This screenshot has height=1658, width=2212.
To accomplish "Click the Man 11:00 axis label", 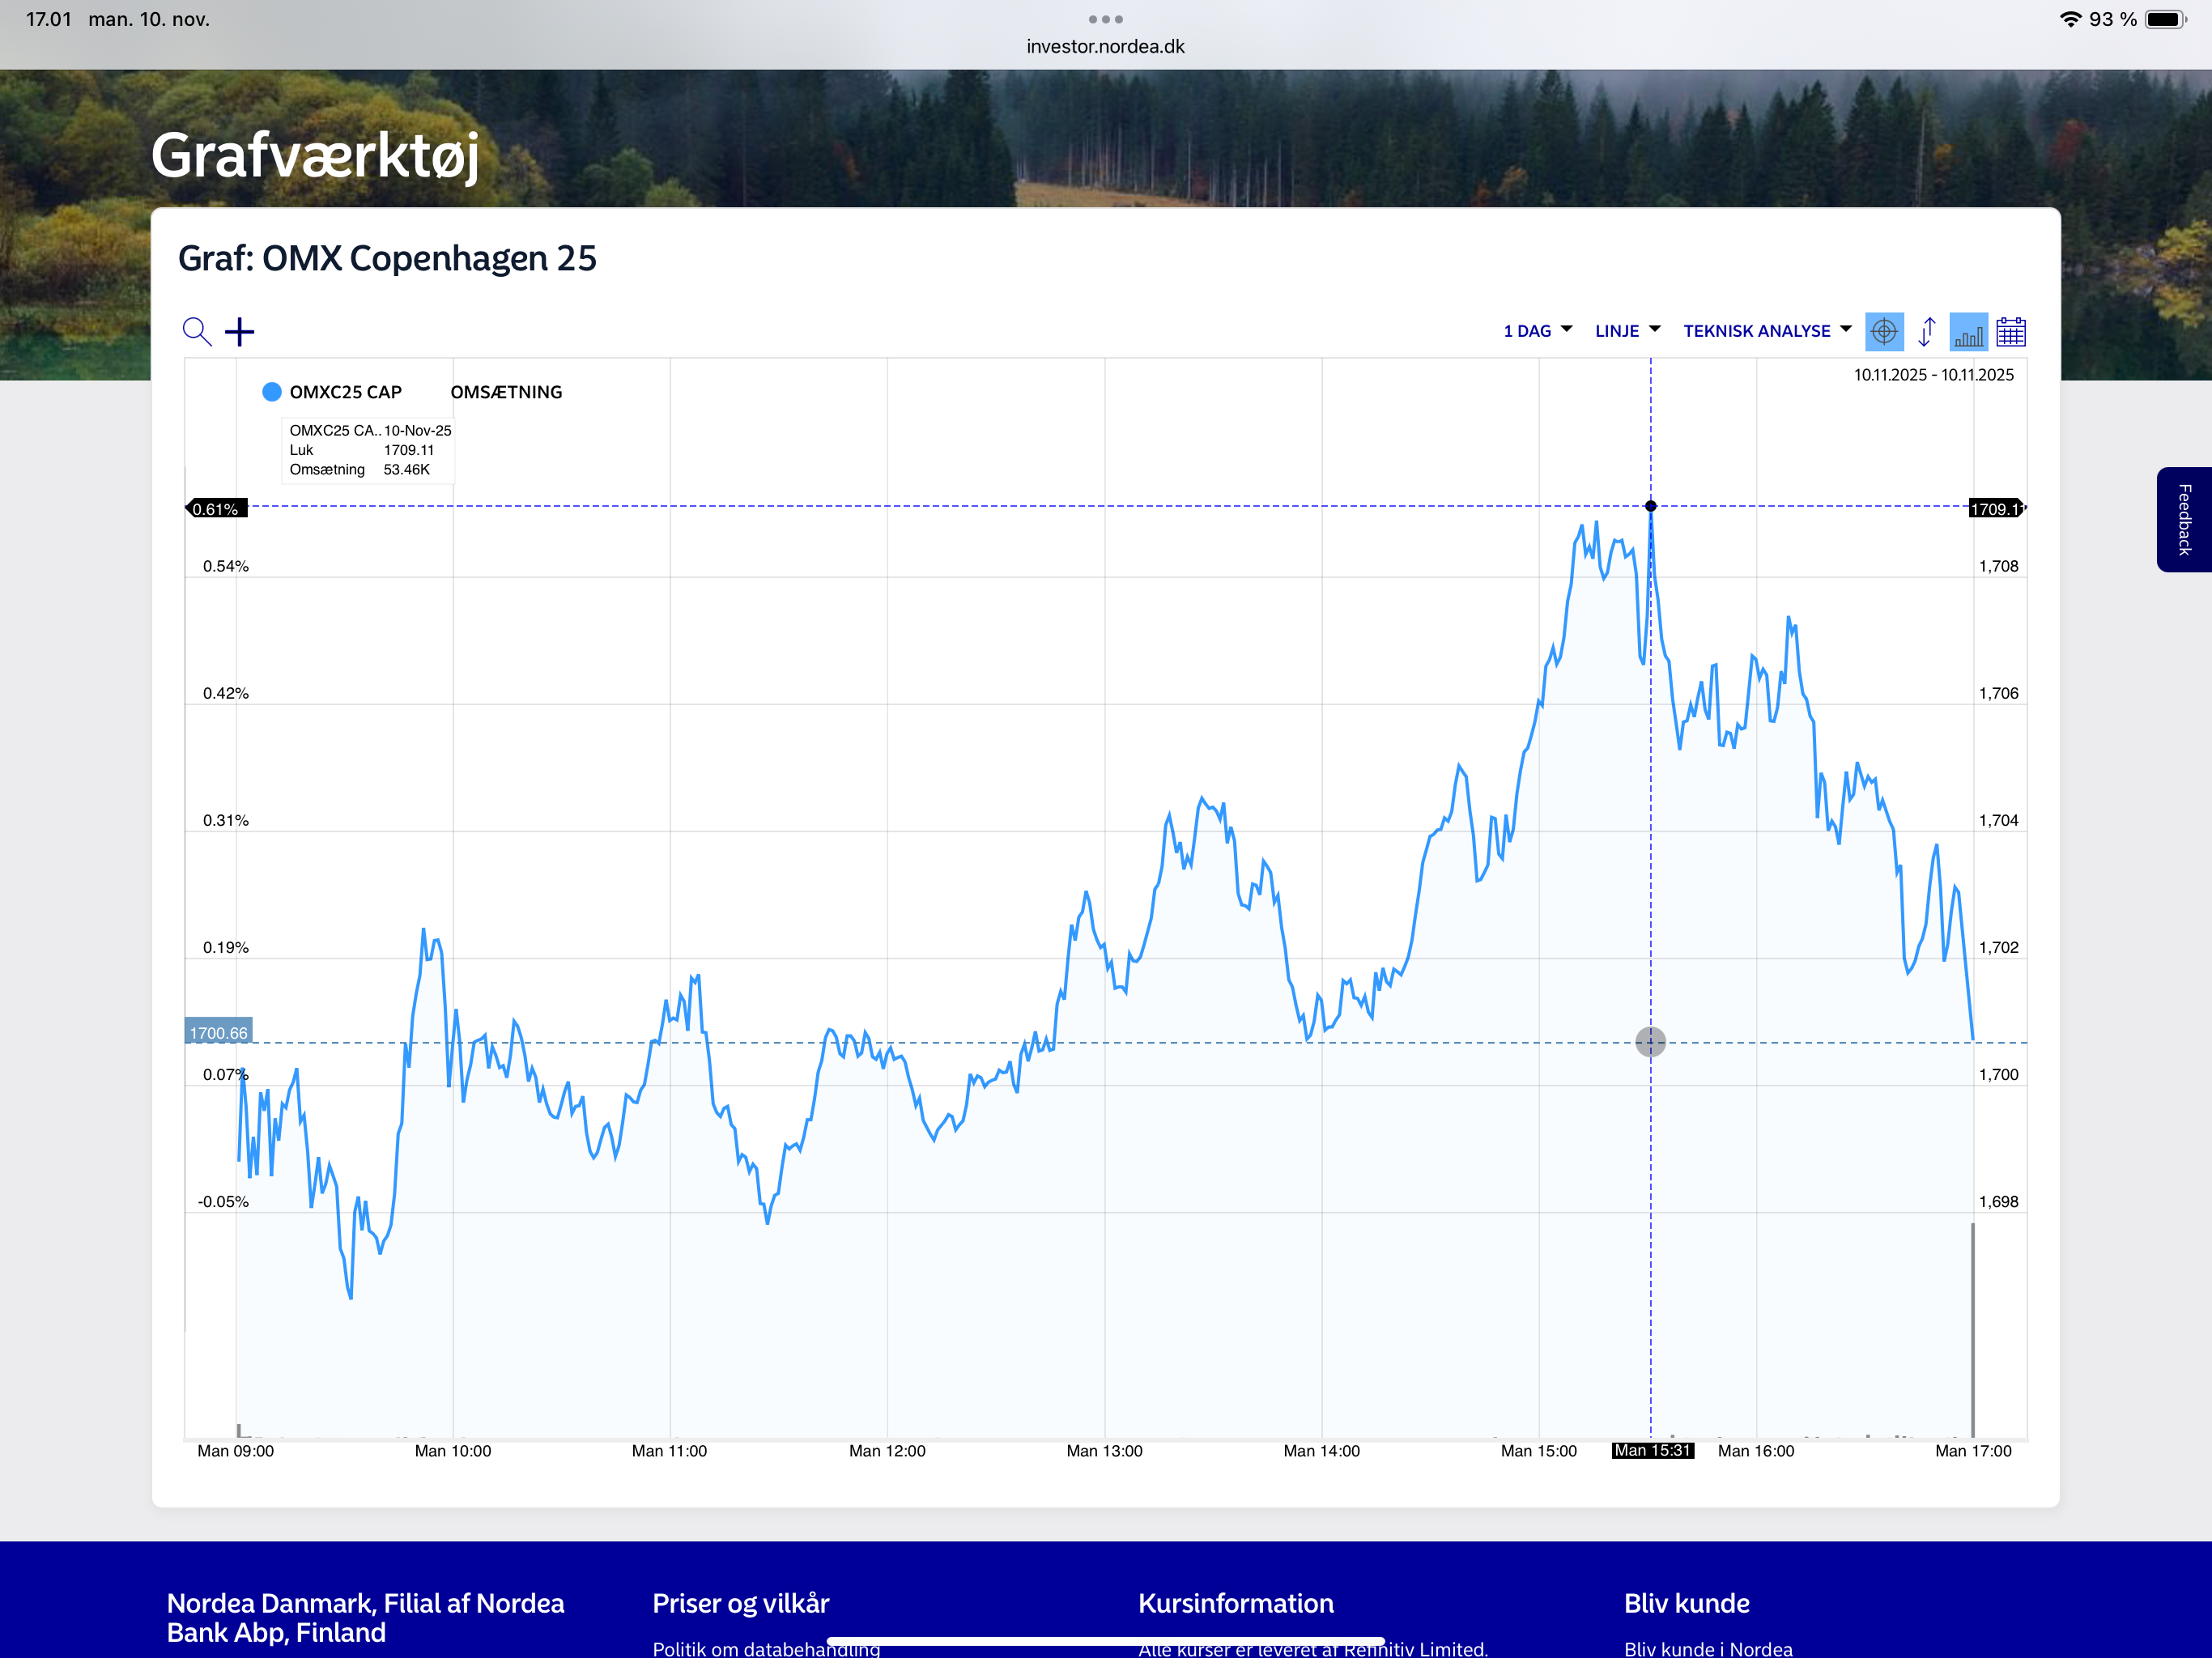I will [x=670, y=1451].
